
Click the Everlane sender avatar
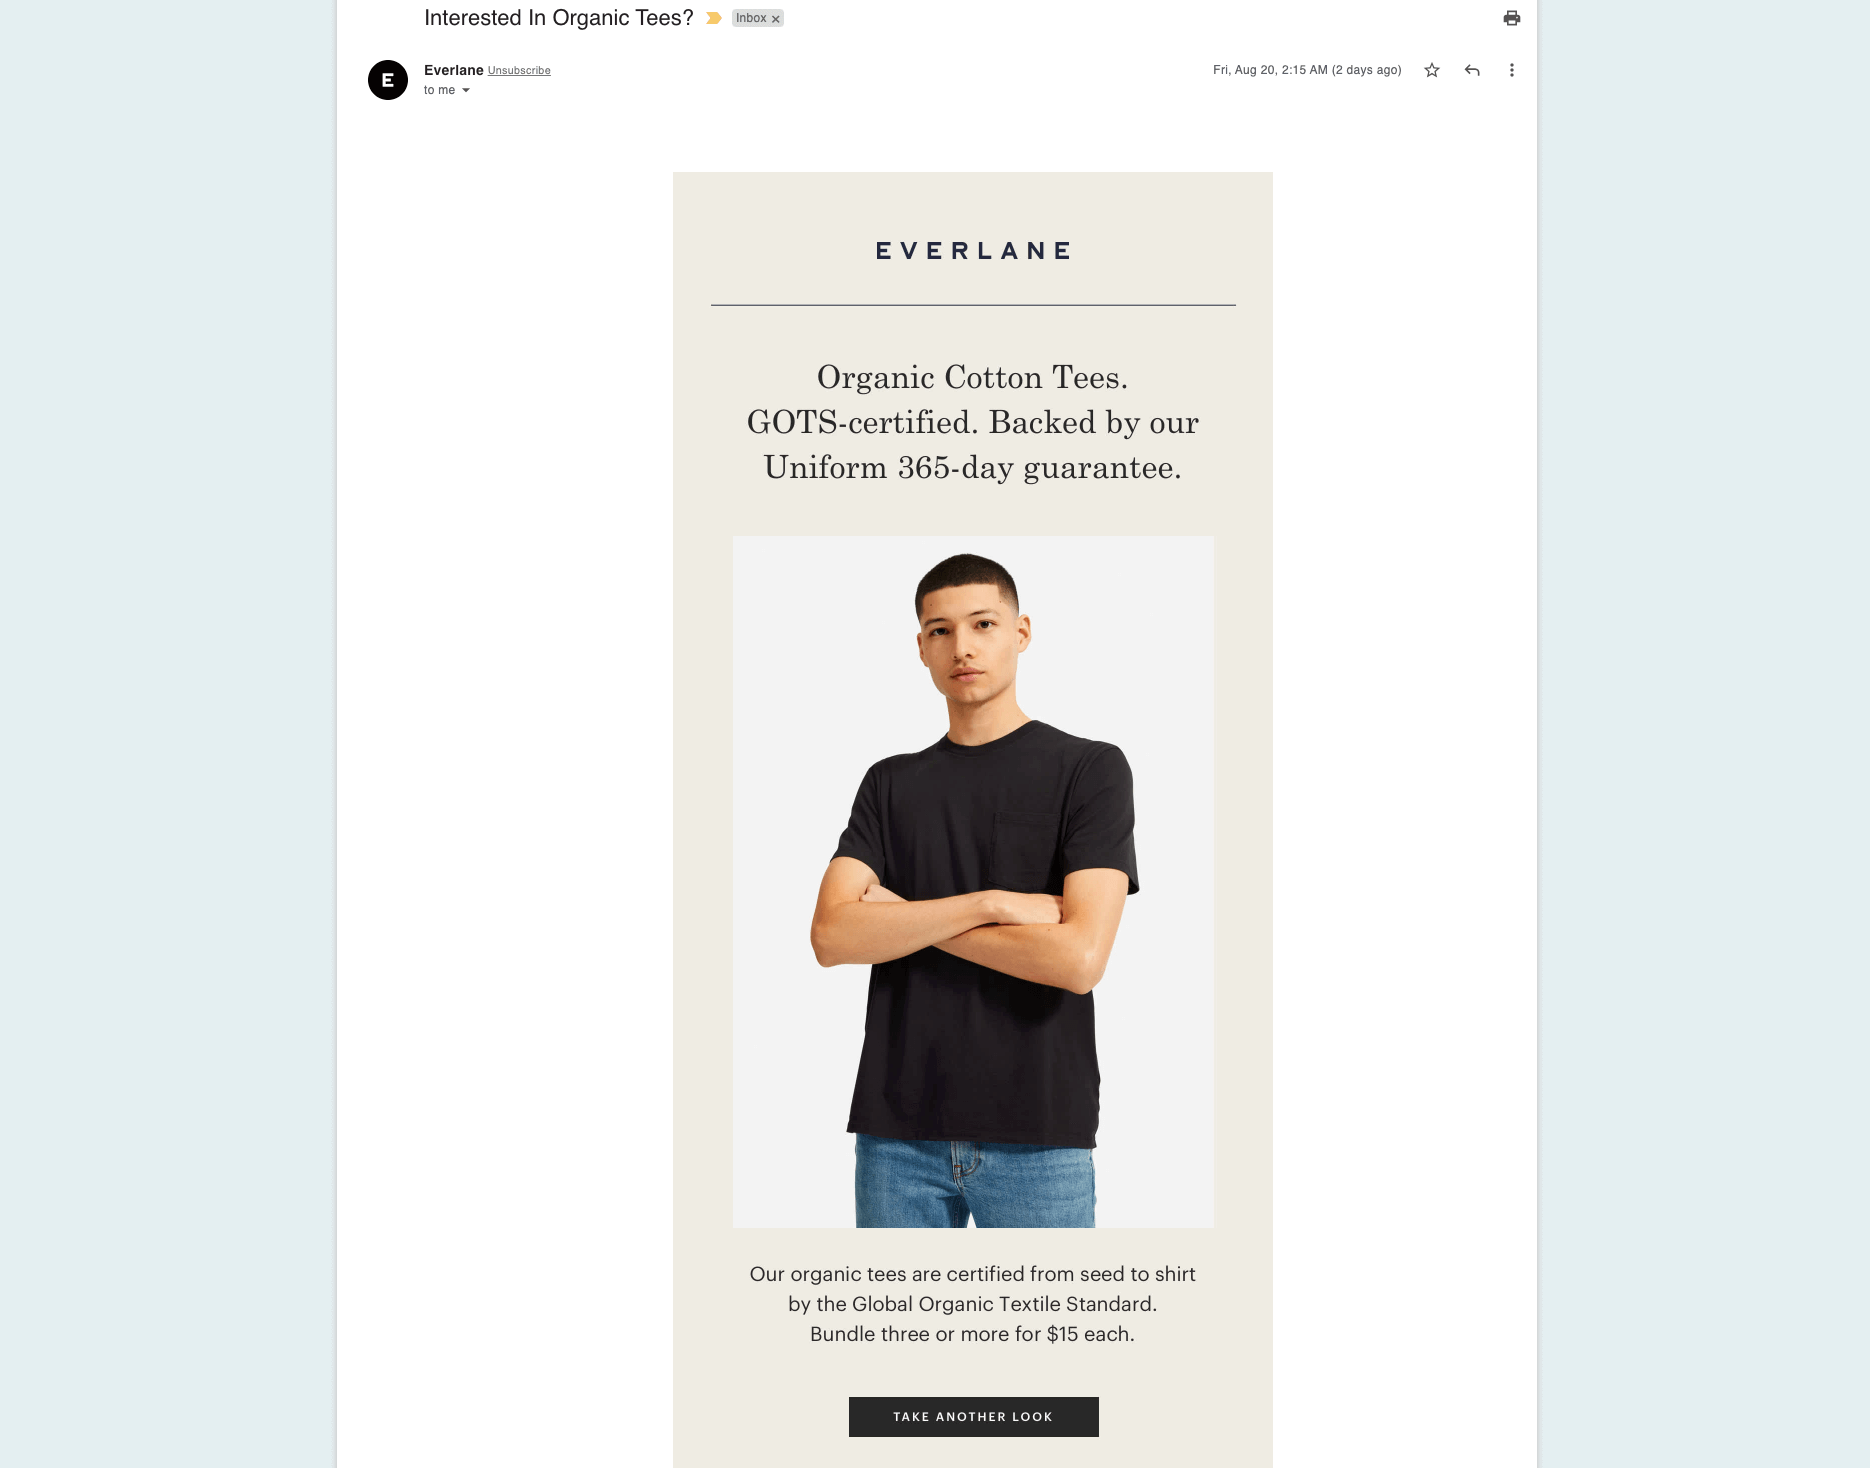pyautogui.click(x=389, y=80)
